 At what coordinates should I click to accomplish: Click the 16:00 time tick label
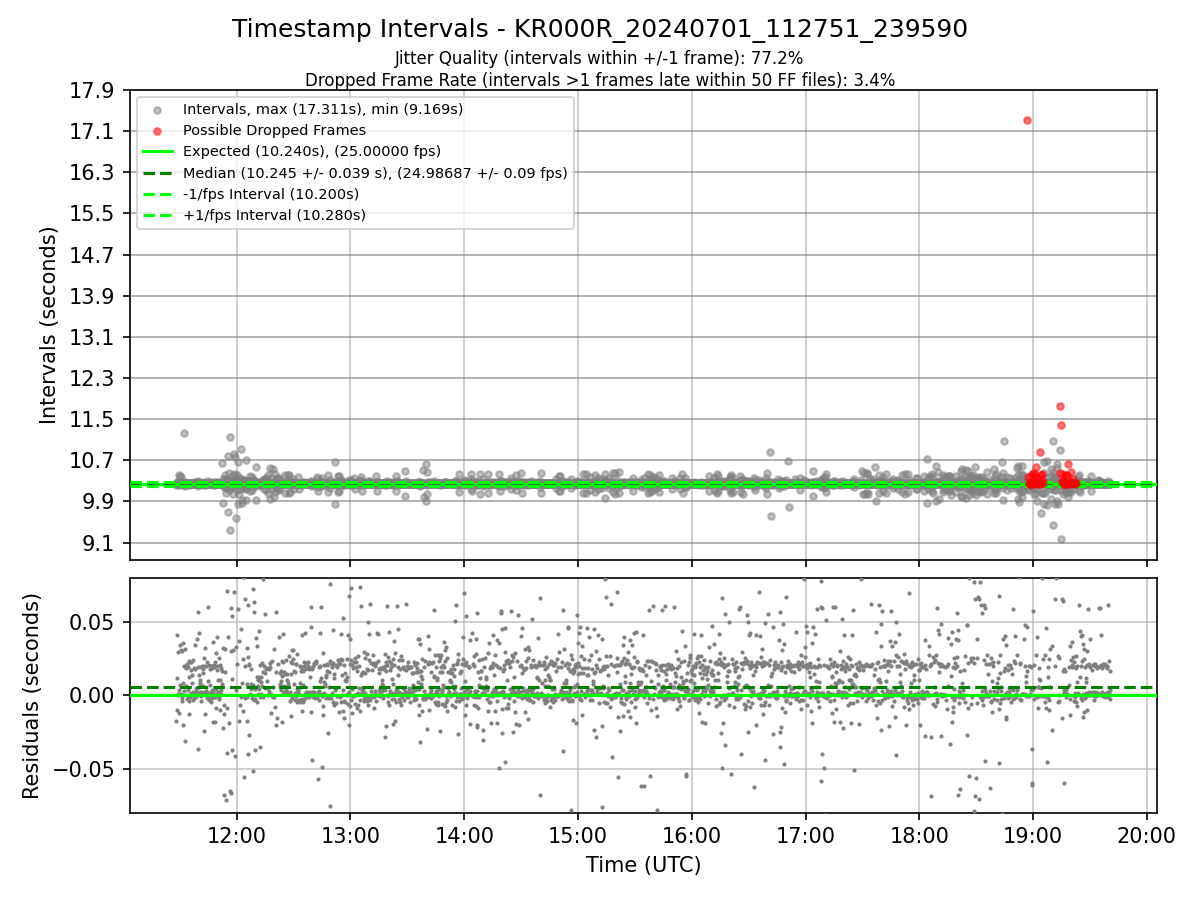click(x=691, y=834)
